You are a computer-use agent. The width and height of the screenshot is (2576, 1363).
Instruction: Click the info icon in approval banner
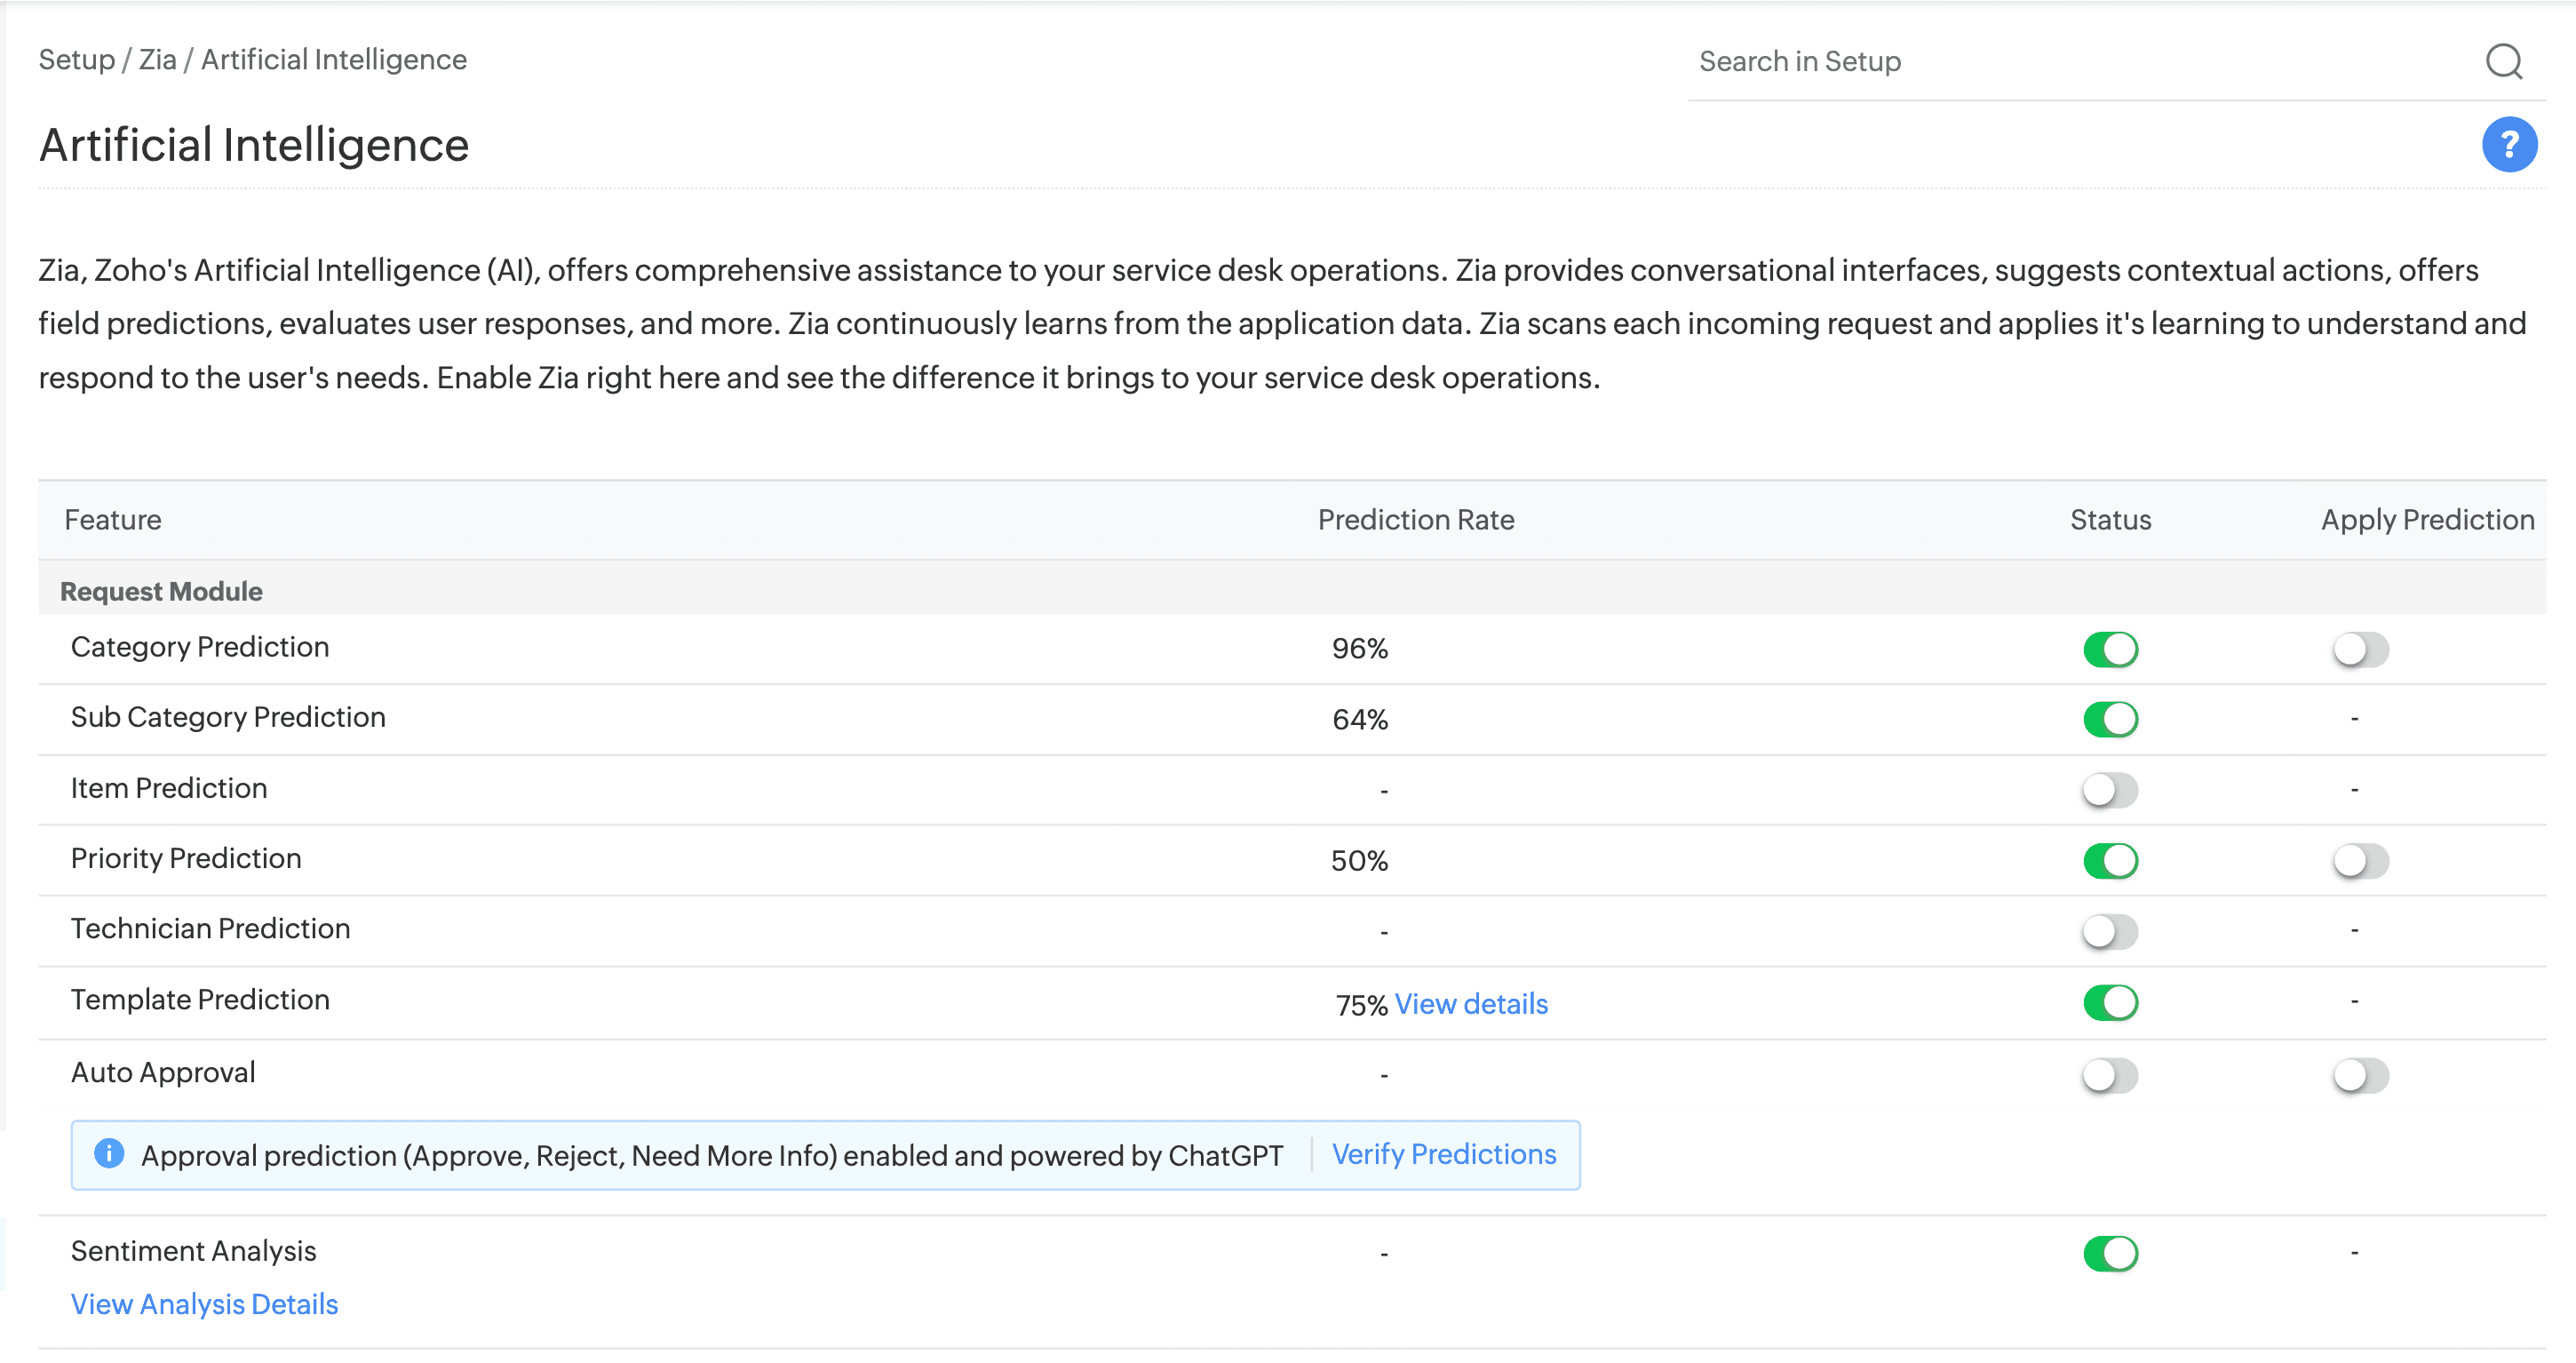(109, 1154)
